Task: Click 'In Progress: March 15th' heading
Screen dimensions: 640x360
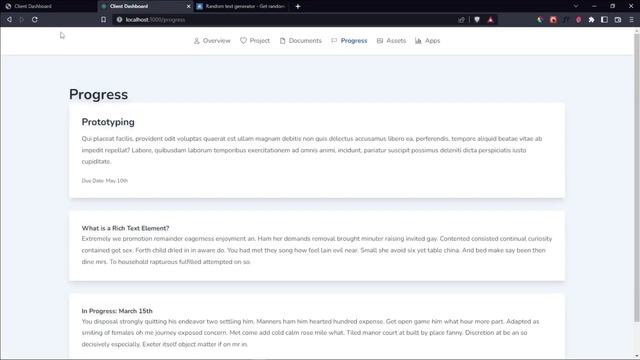Action: click(x=117, y=311)
